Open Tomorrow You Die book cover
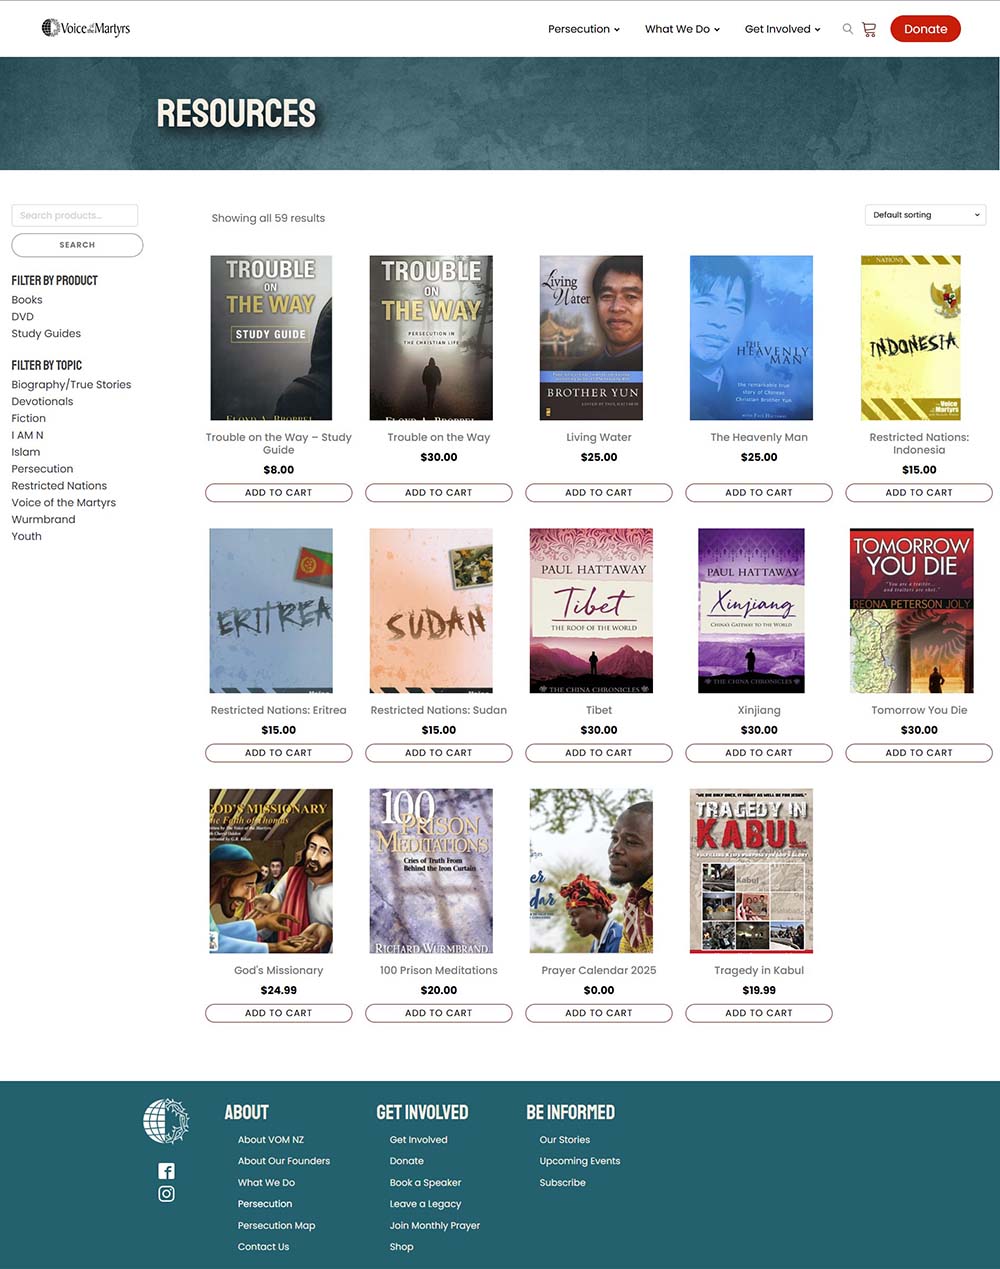Viewport: 1000px width, 1269px height. tap(911, 611)
